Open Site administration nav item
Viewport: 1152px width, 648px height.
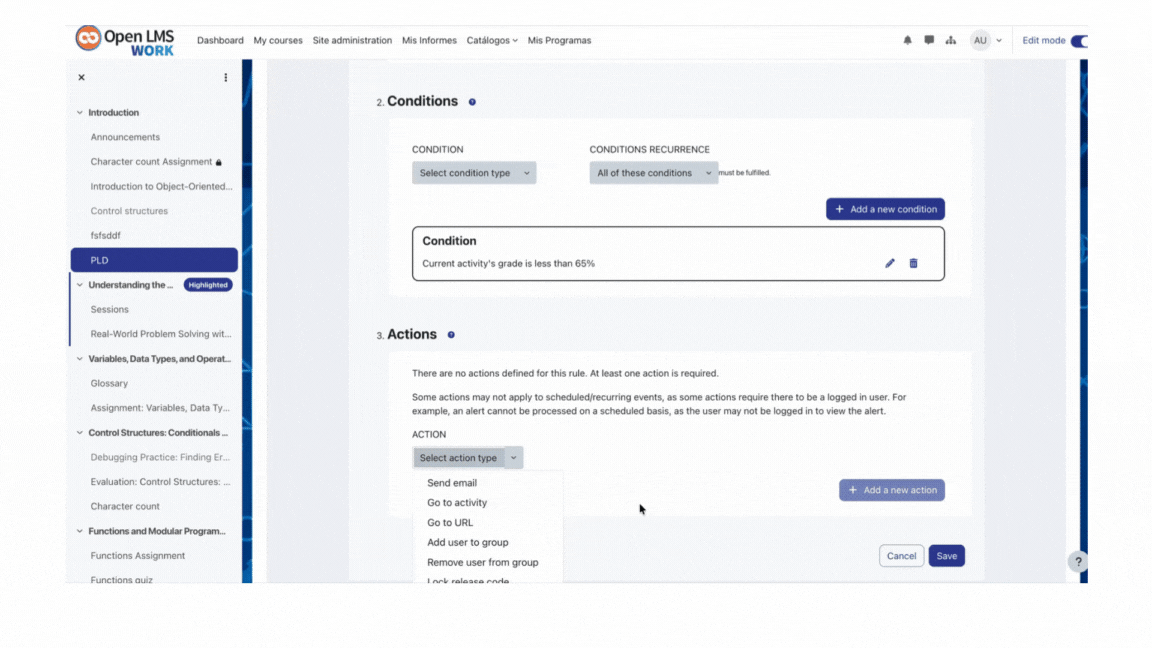pos(352,40)
